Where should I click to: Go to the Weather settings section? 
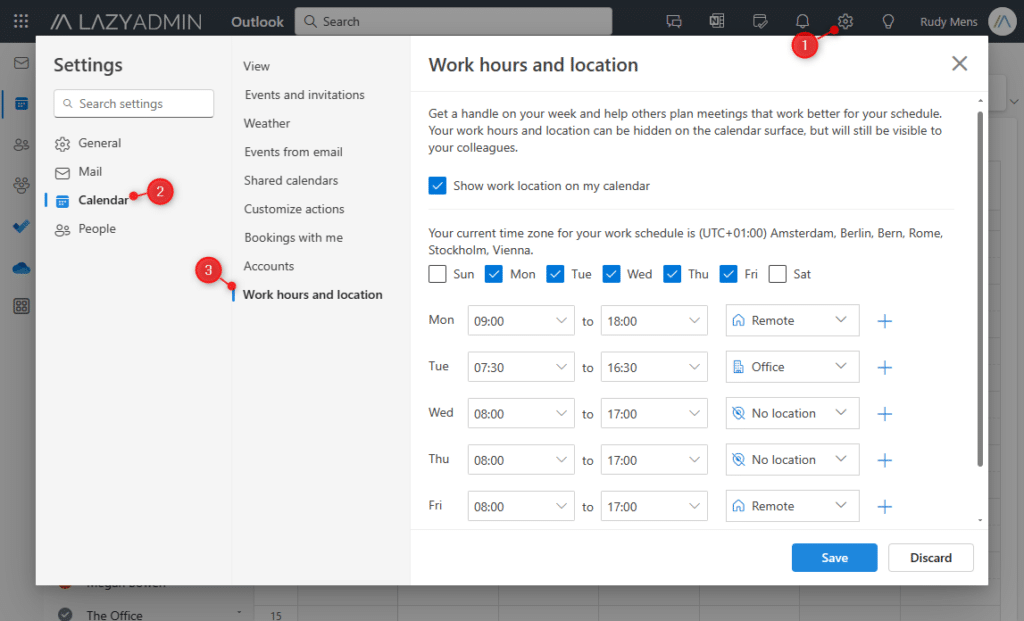(266, 123)
